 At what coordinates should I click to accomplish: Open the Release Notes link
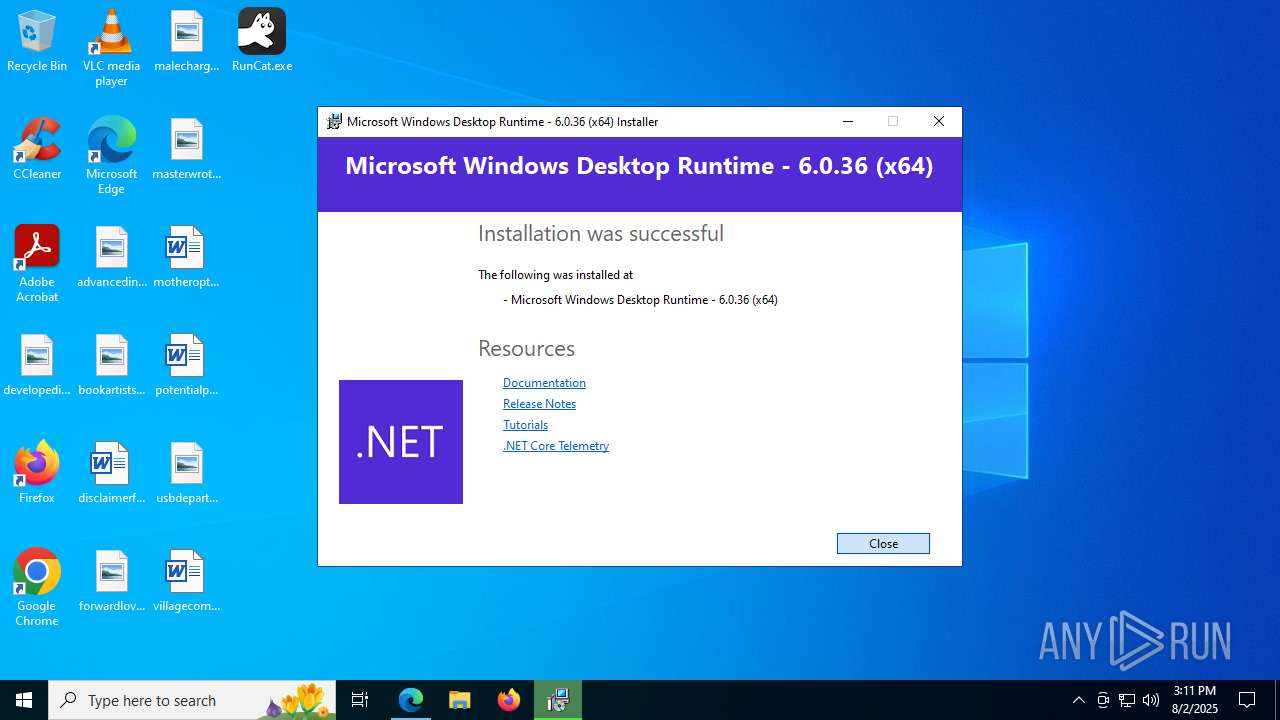539,404
